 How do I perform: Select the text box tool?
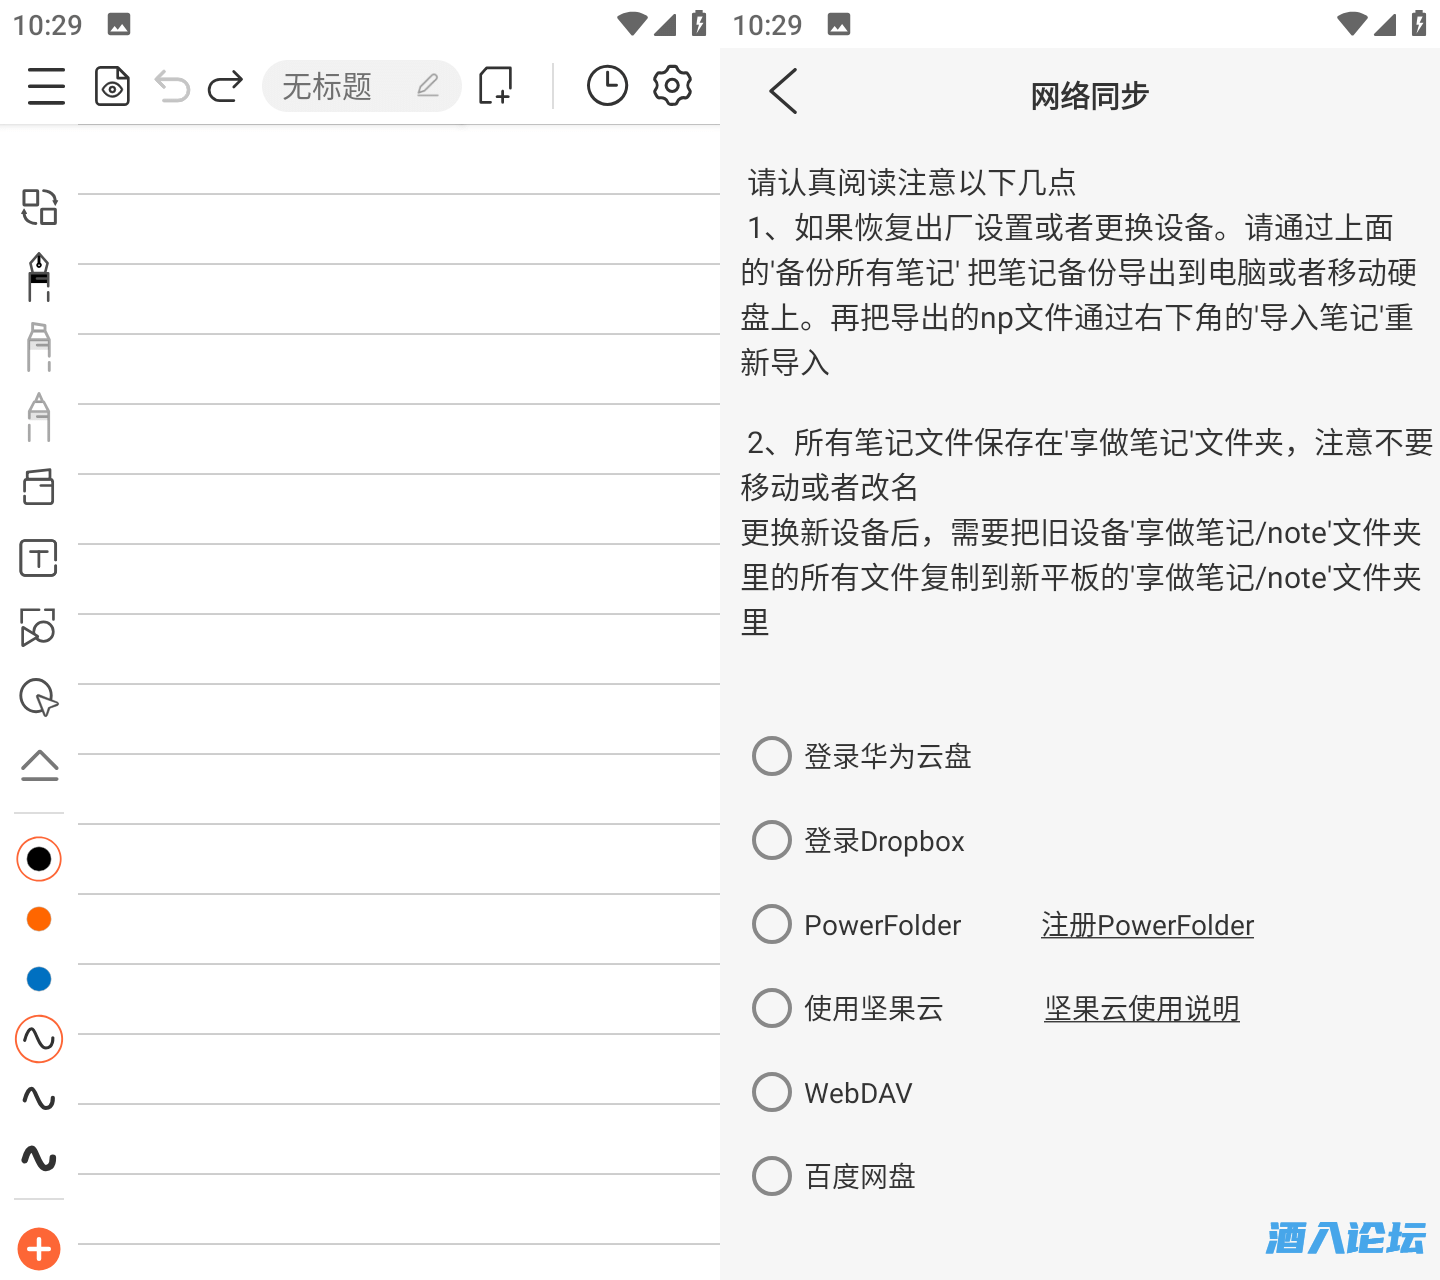pos(39,558)
